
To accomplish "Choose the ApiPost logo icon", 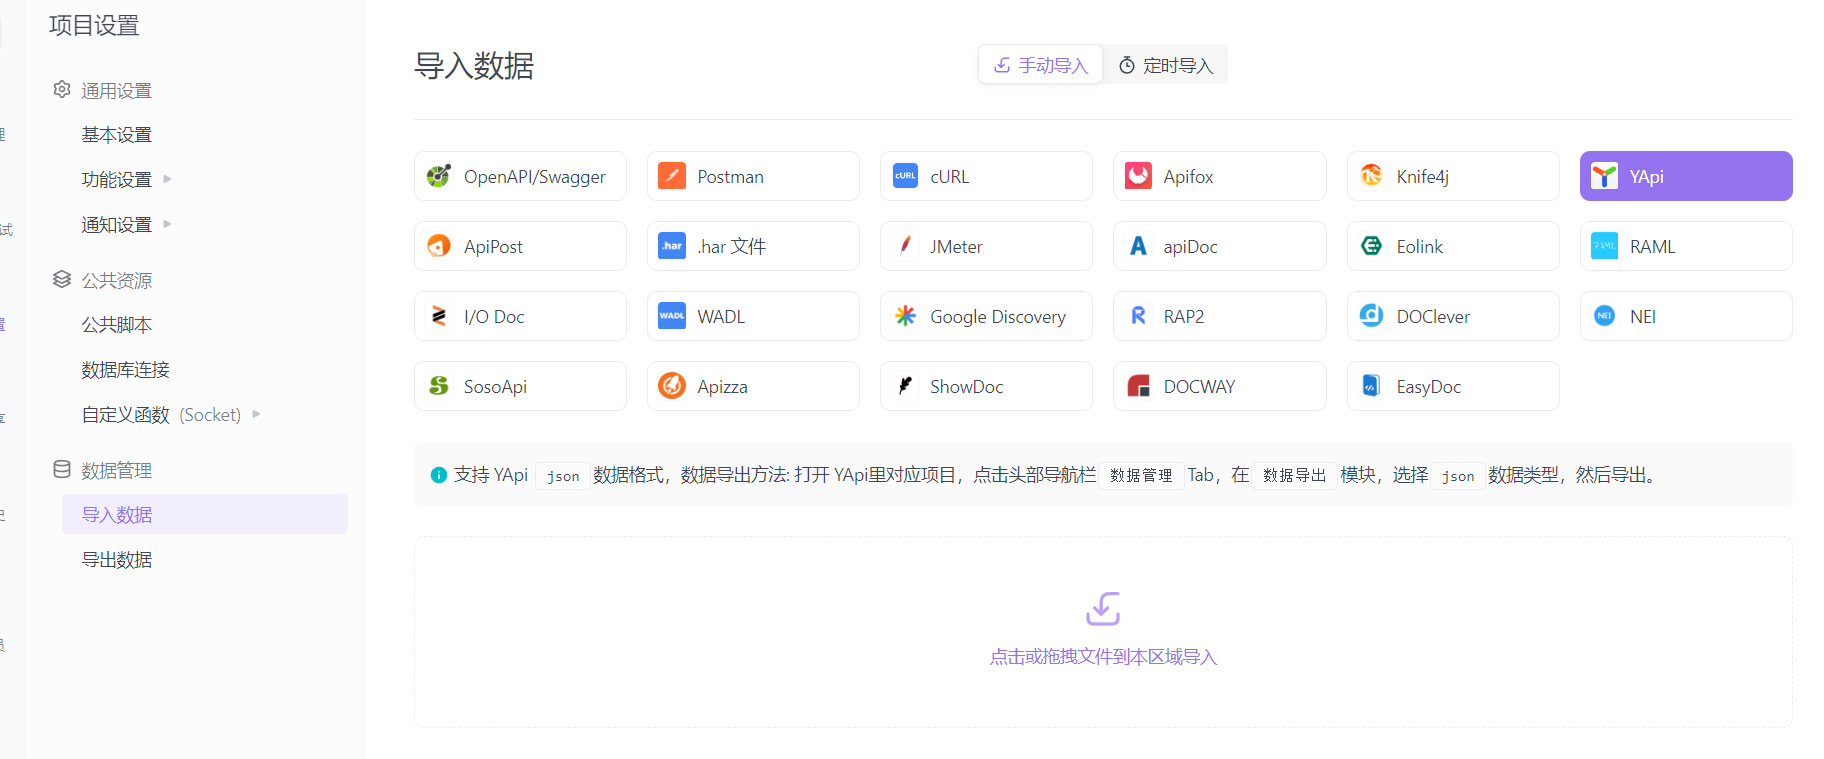I will click(x=438, y=246).
